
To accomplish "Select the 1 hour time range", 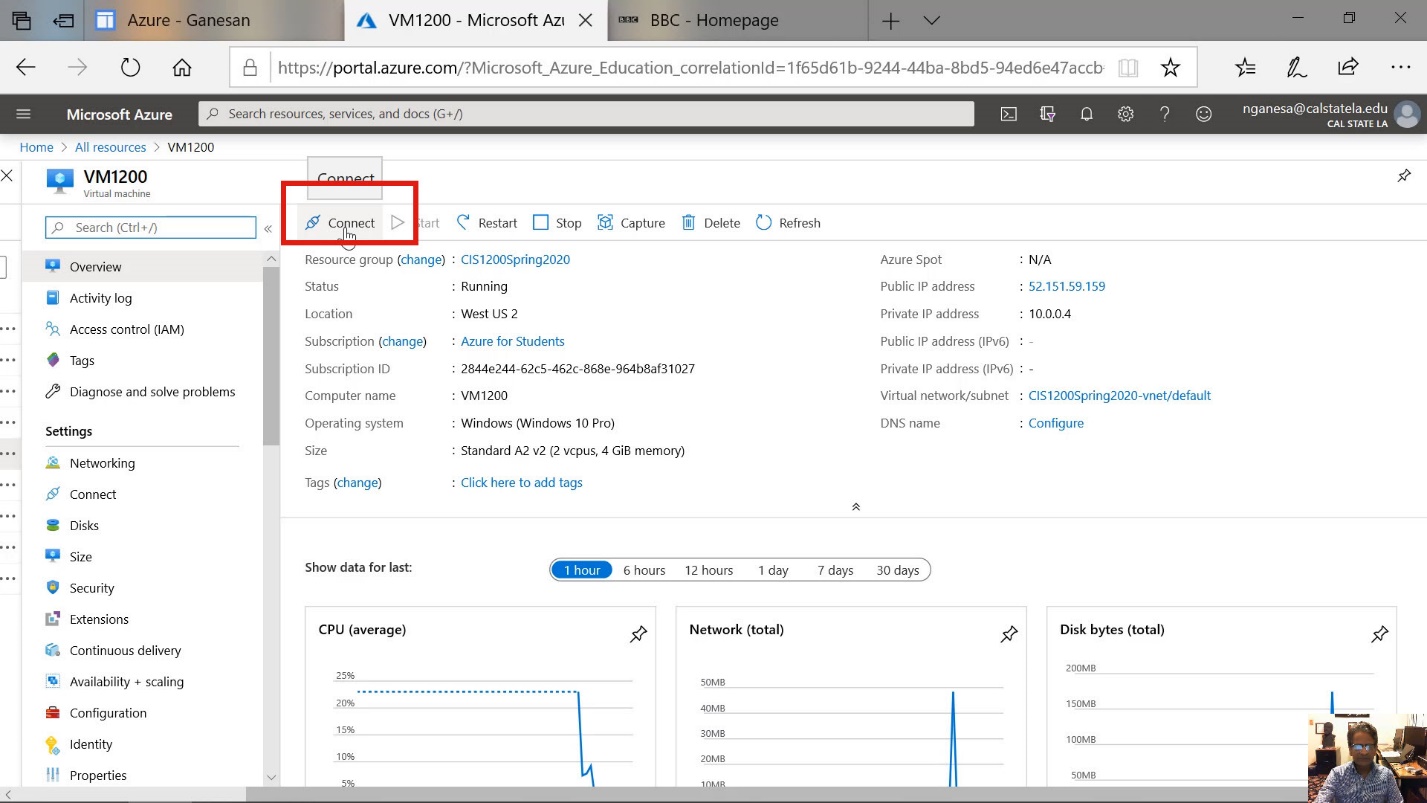I will coord(582,570).
